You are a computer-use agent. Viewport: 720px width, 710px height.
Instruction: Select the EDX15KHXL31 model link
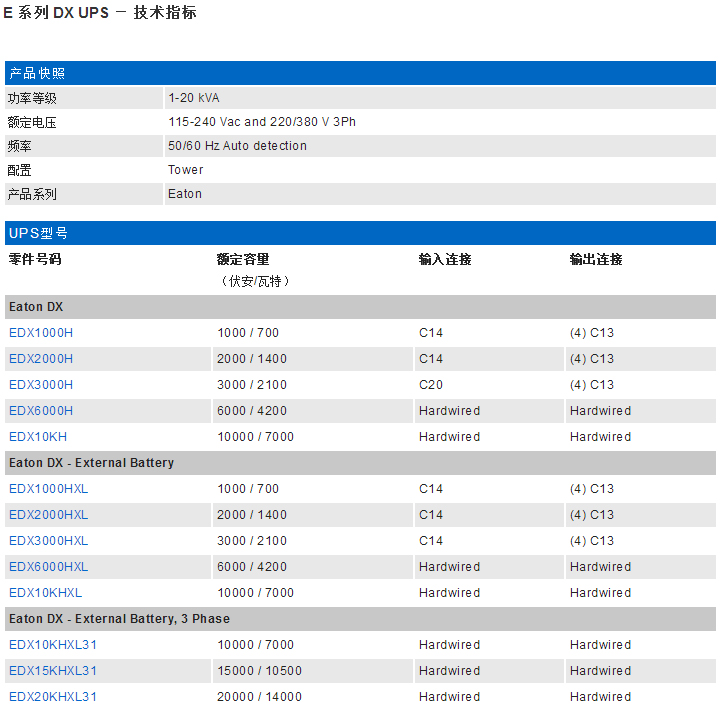(x=53, y=671)
